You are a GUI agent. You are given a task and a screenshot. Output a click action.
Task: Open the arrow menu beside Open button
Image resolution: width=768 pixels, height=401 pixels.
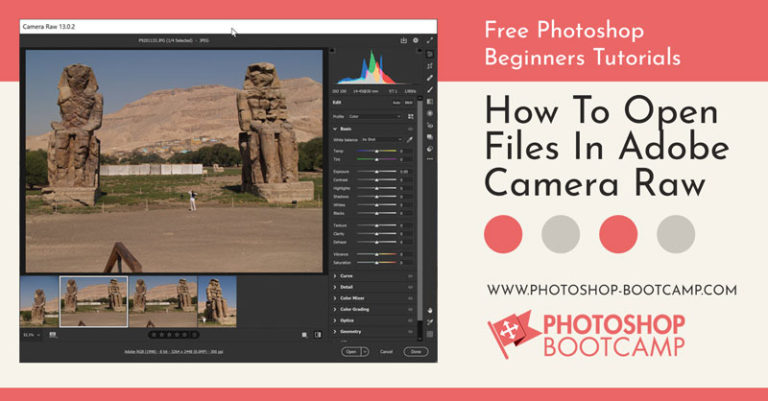point(365,352)
